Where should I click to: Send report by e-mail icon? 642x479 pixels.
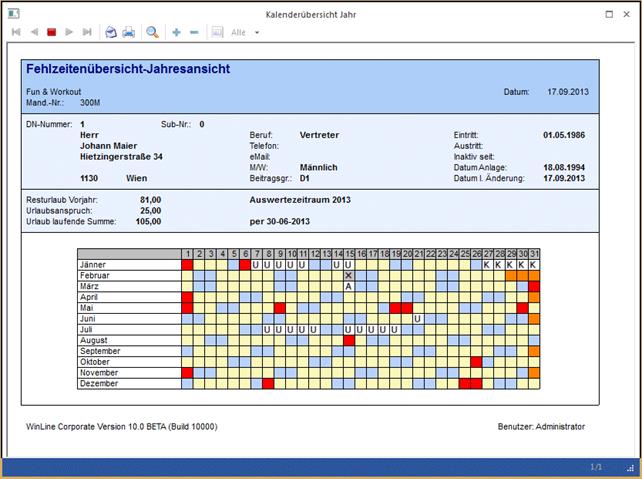tap(111, 32)
